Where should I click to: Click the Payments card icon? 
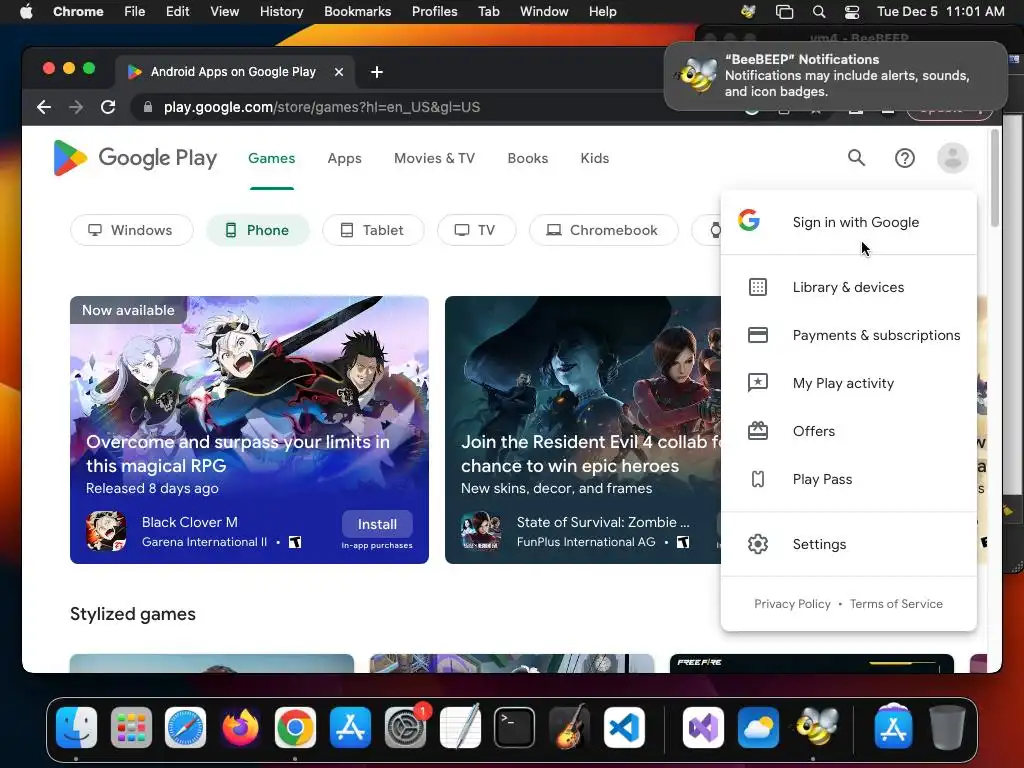[x=758, y=335]
